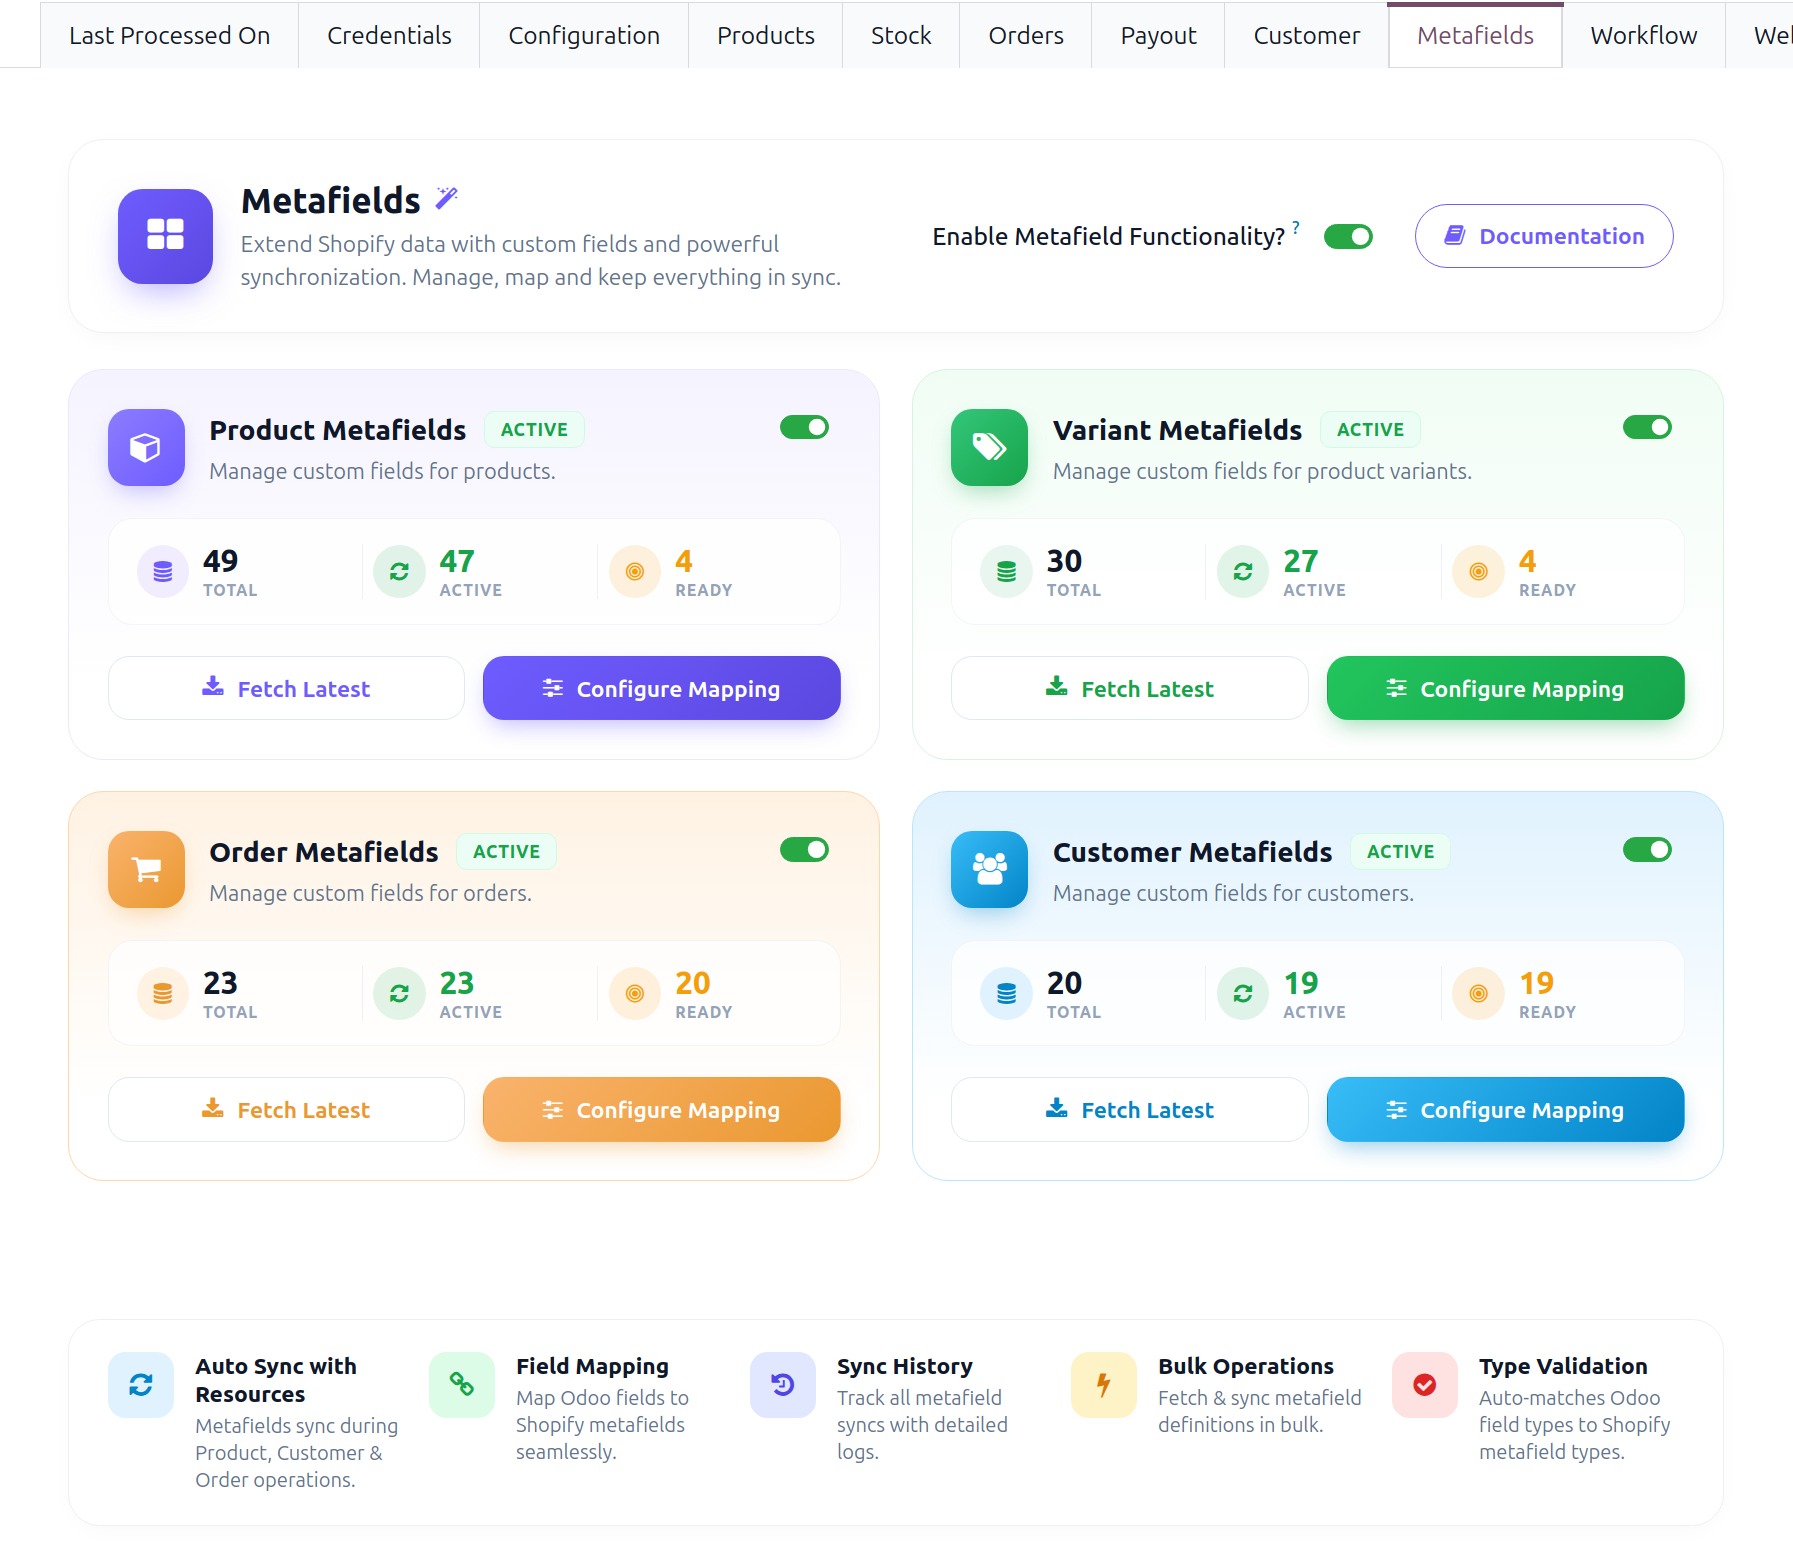
Task: Toggle Enable Metafield Functionality switch
Action: (1348, 237)
